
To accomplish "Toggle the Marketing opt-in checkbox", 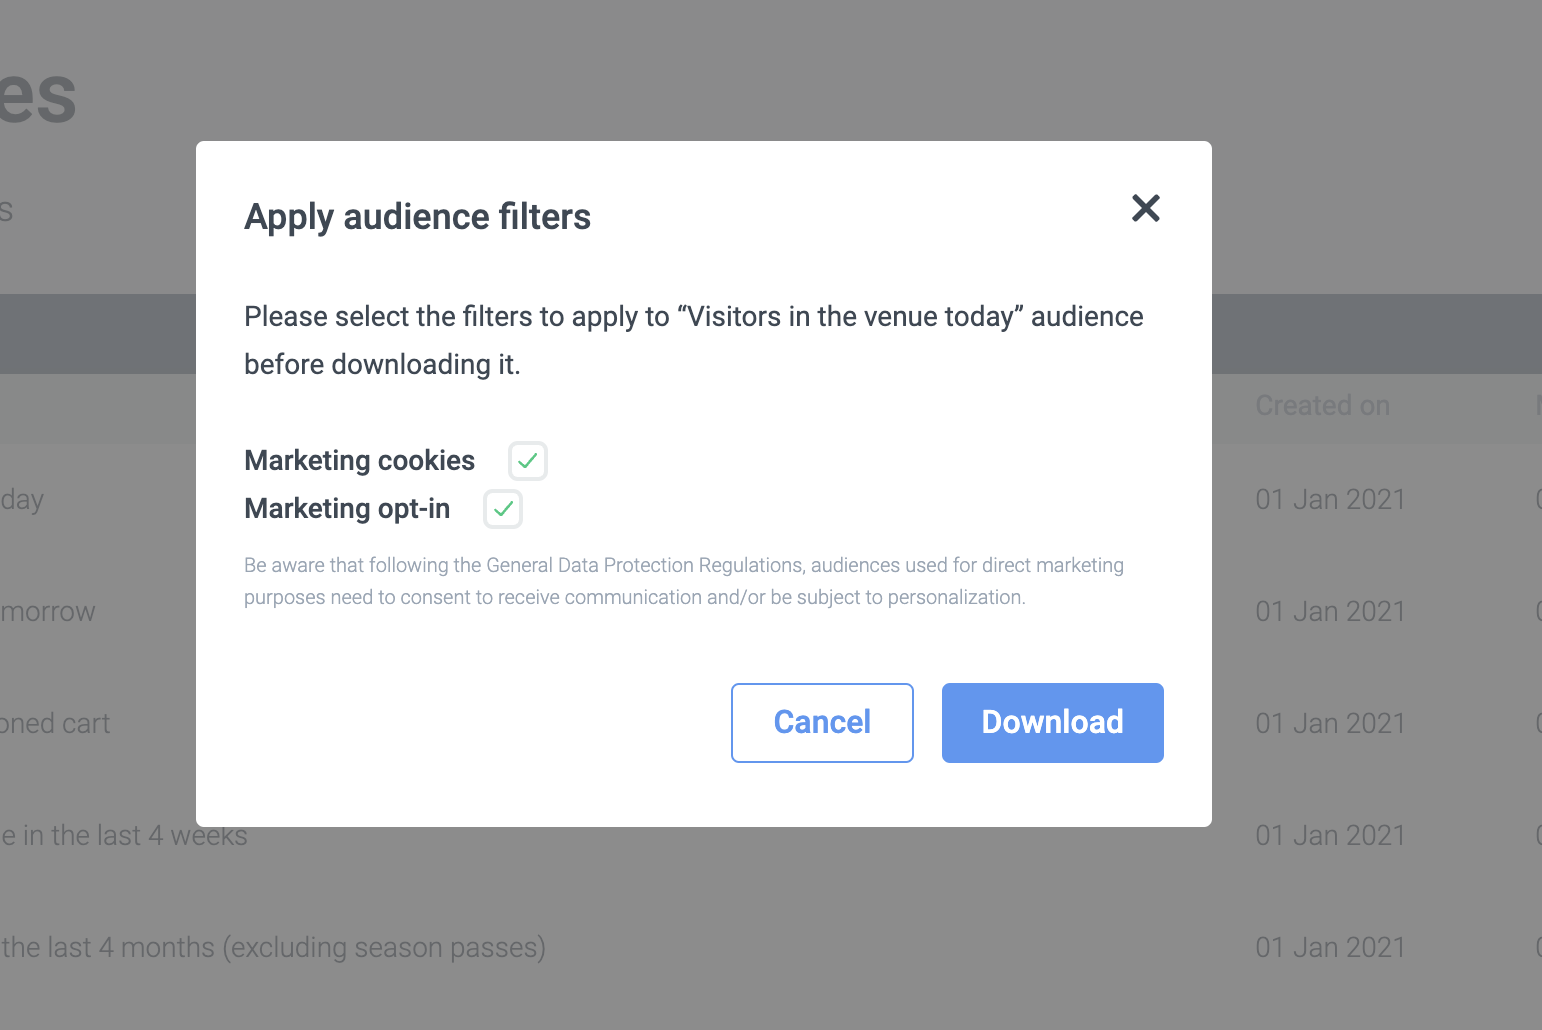I will pos(503,509).
